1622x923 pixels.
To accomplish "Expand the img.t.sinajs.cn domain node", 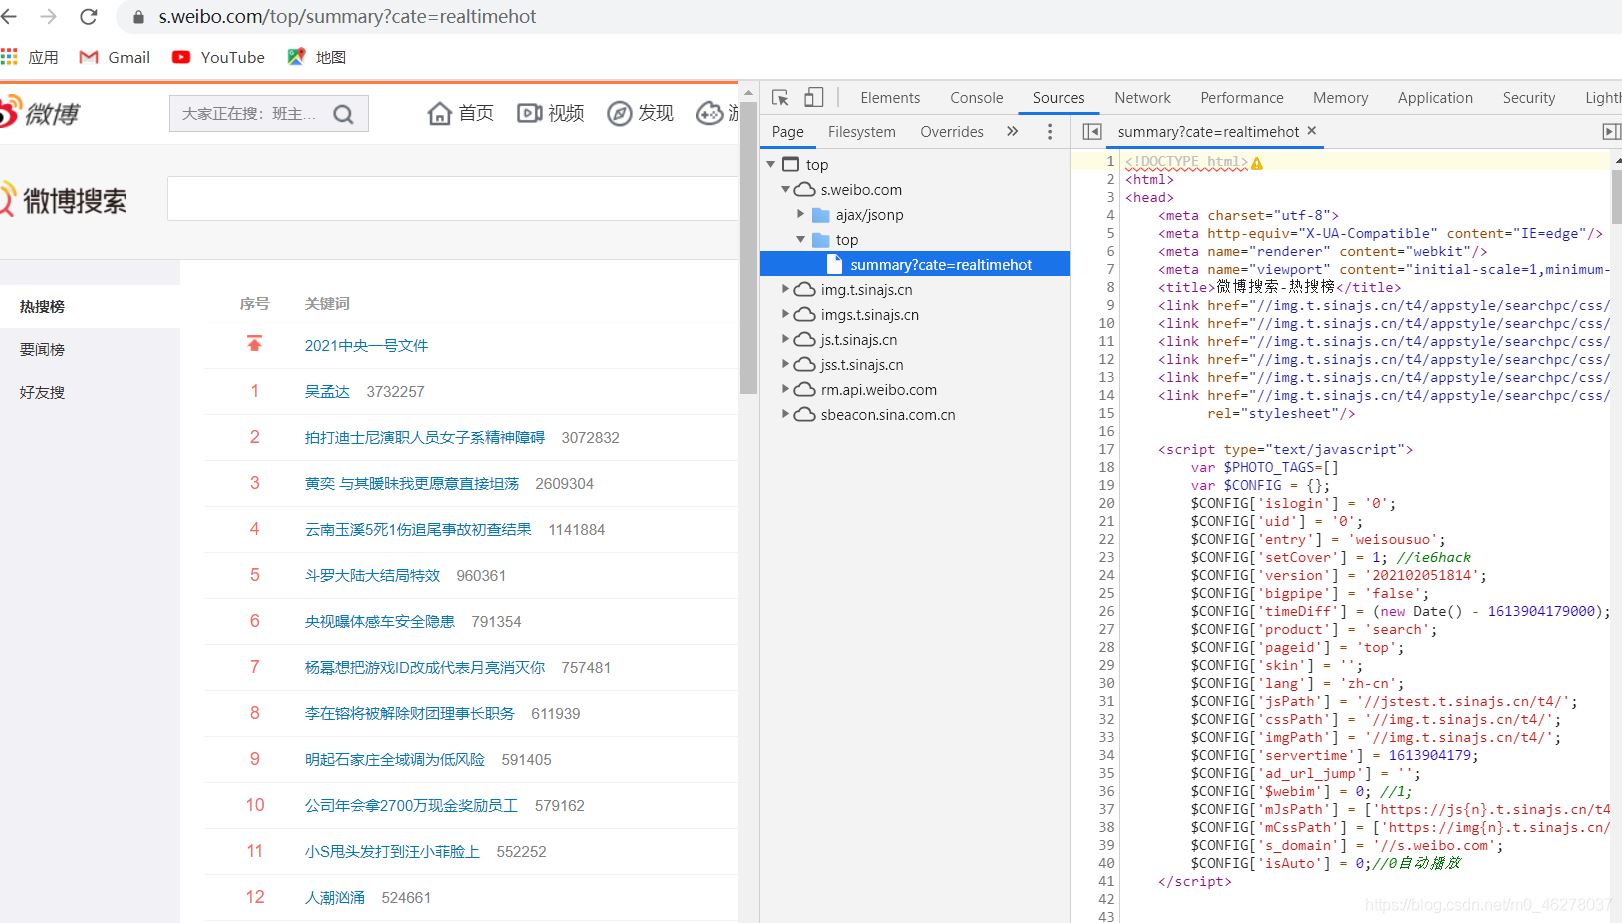I will [786, 289].
